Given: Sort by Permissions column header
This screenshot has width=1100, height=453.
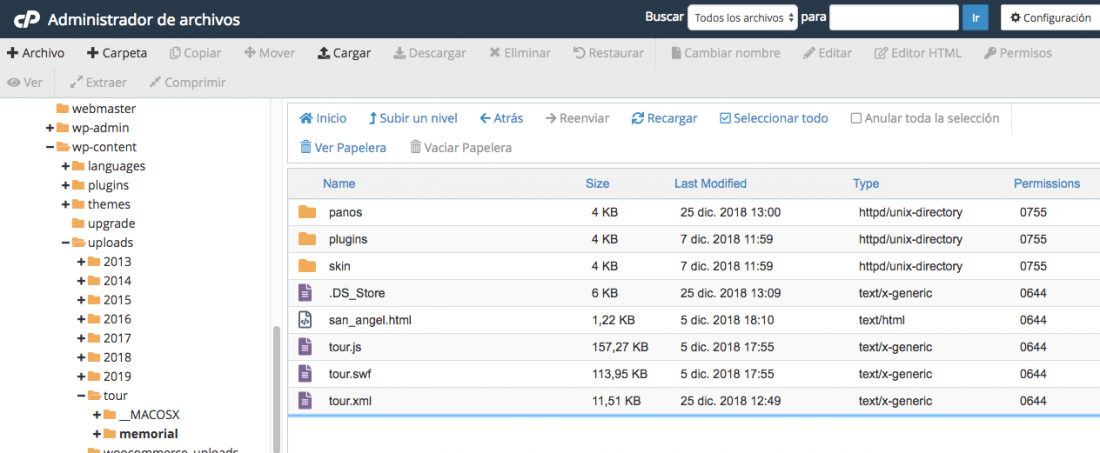Looking at the screenshot, I should pos(1047,184).
